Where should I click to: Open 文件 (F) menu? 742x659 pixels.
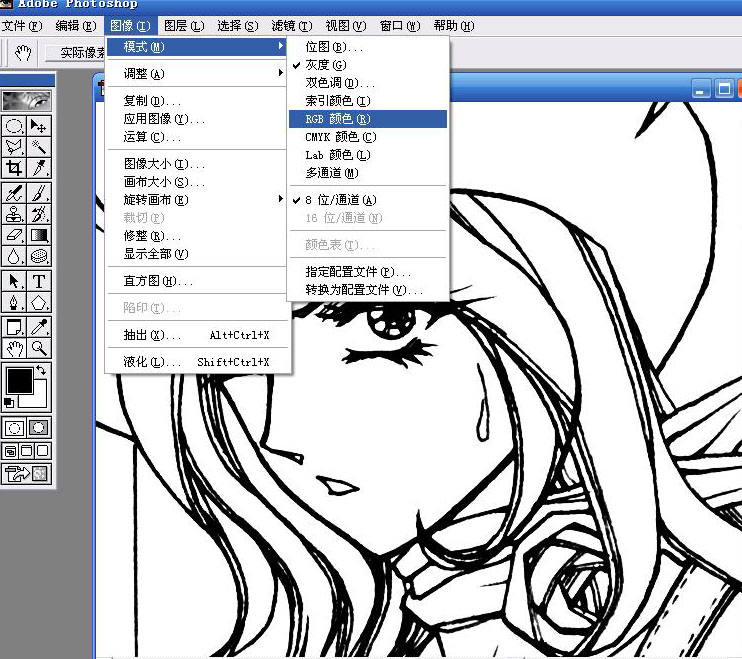(22, 26)
